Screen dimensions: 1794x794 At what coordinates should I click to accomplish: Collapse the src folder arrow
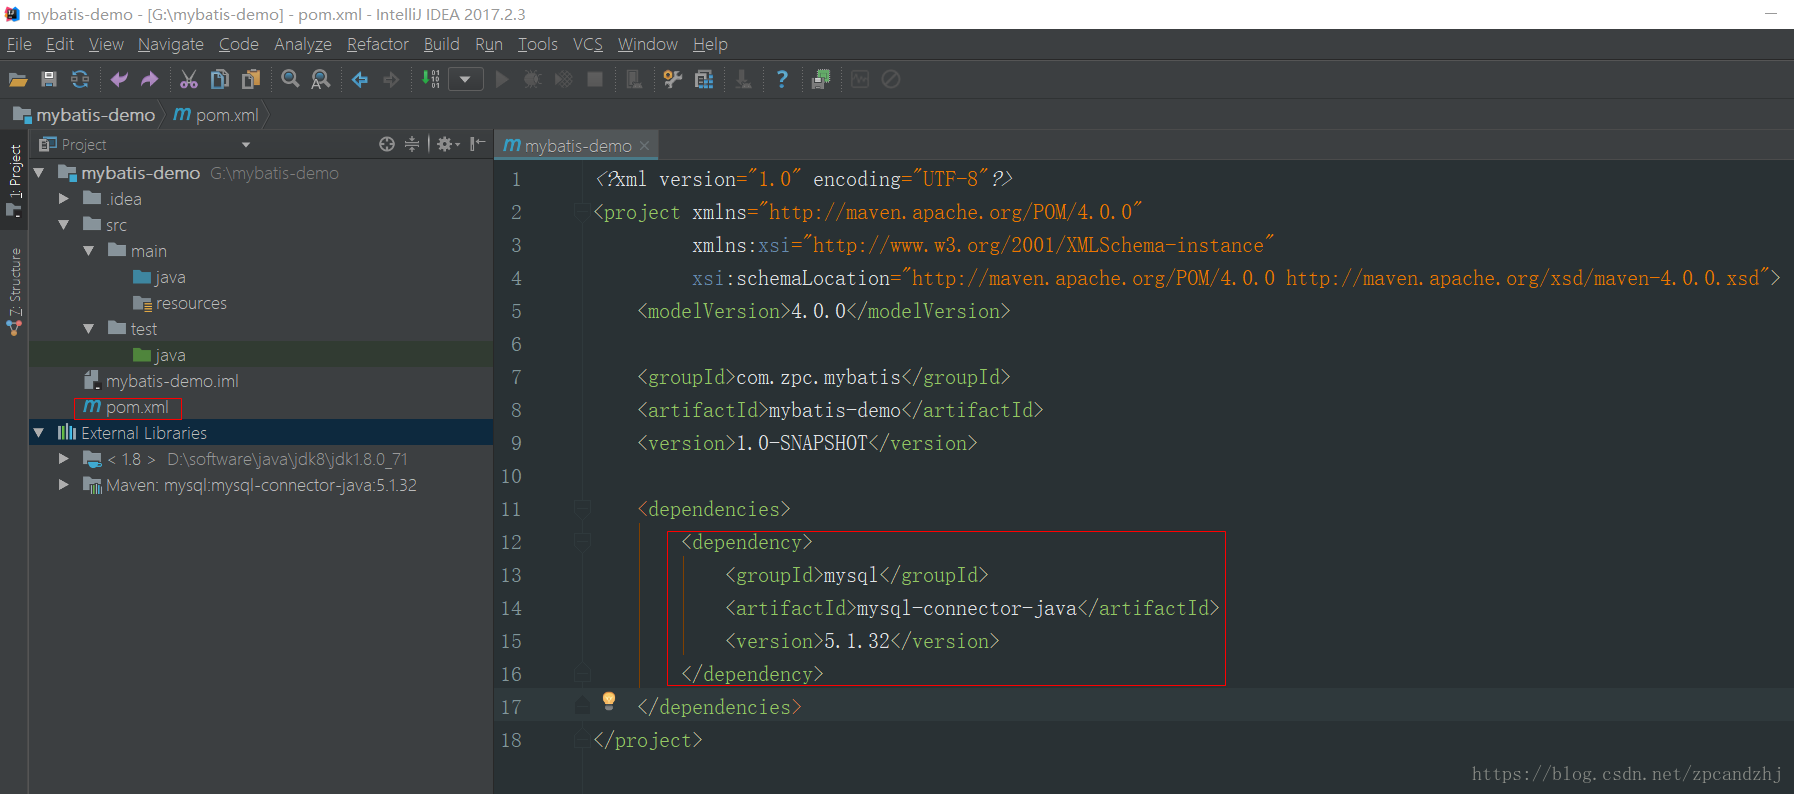[64, 225]
